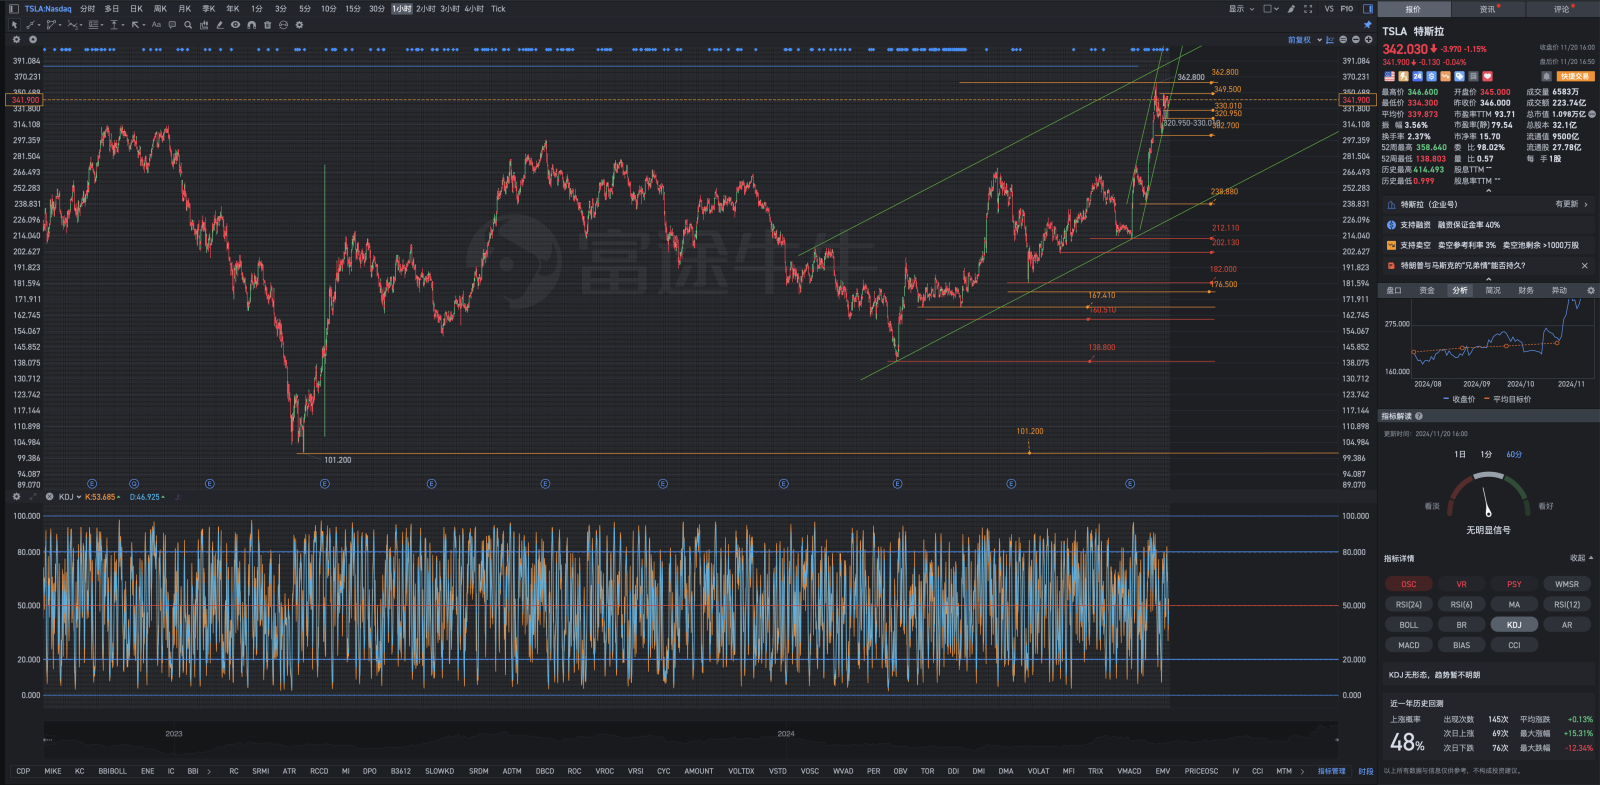
Task: Switch to 周K timeframe
Action: (160, 9)
